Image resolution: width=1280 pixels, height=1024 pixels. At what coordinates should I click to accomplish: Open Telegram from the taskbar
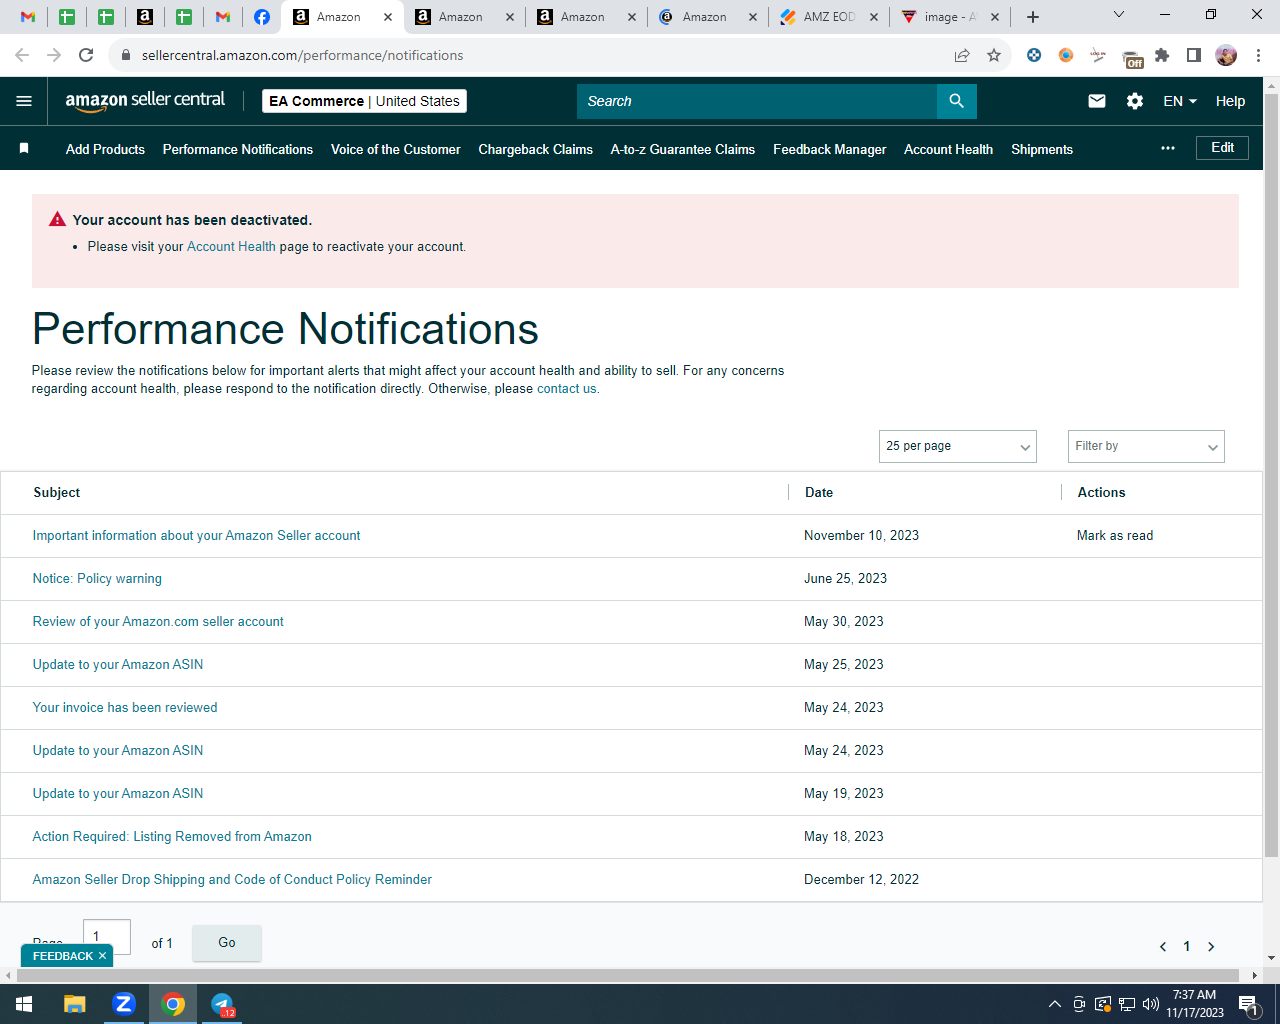pyautogui.click(x=222, y=1004)
